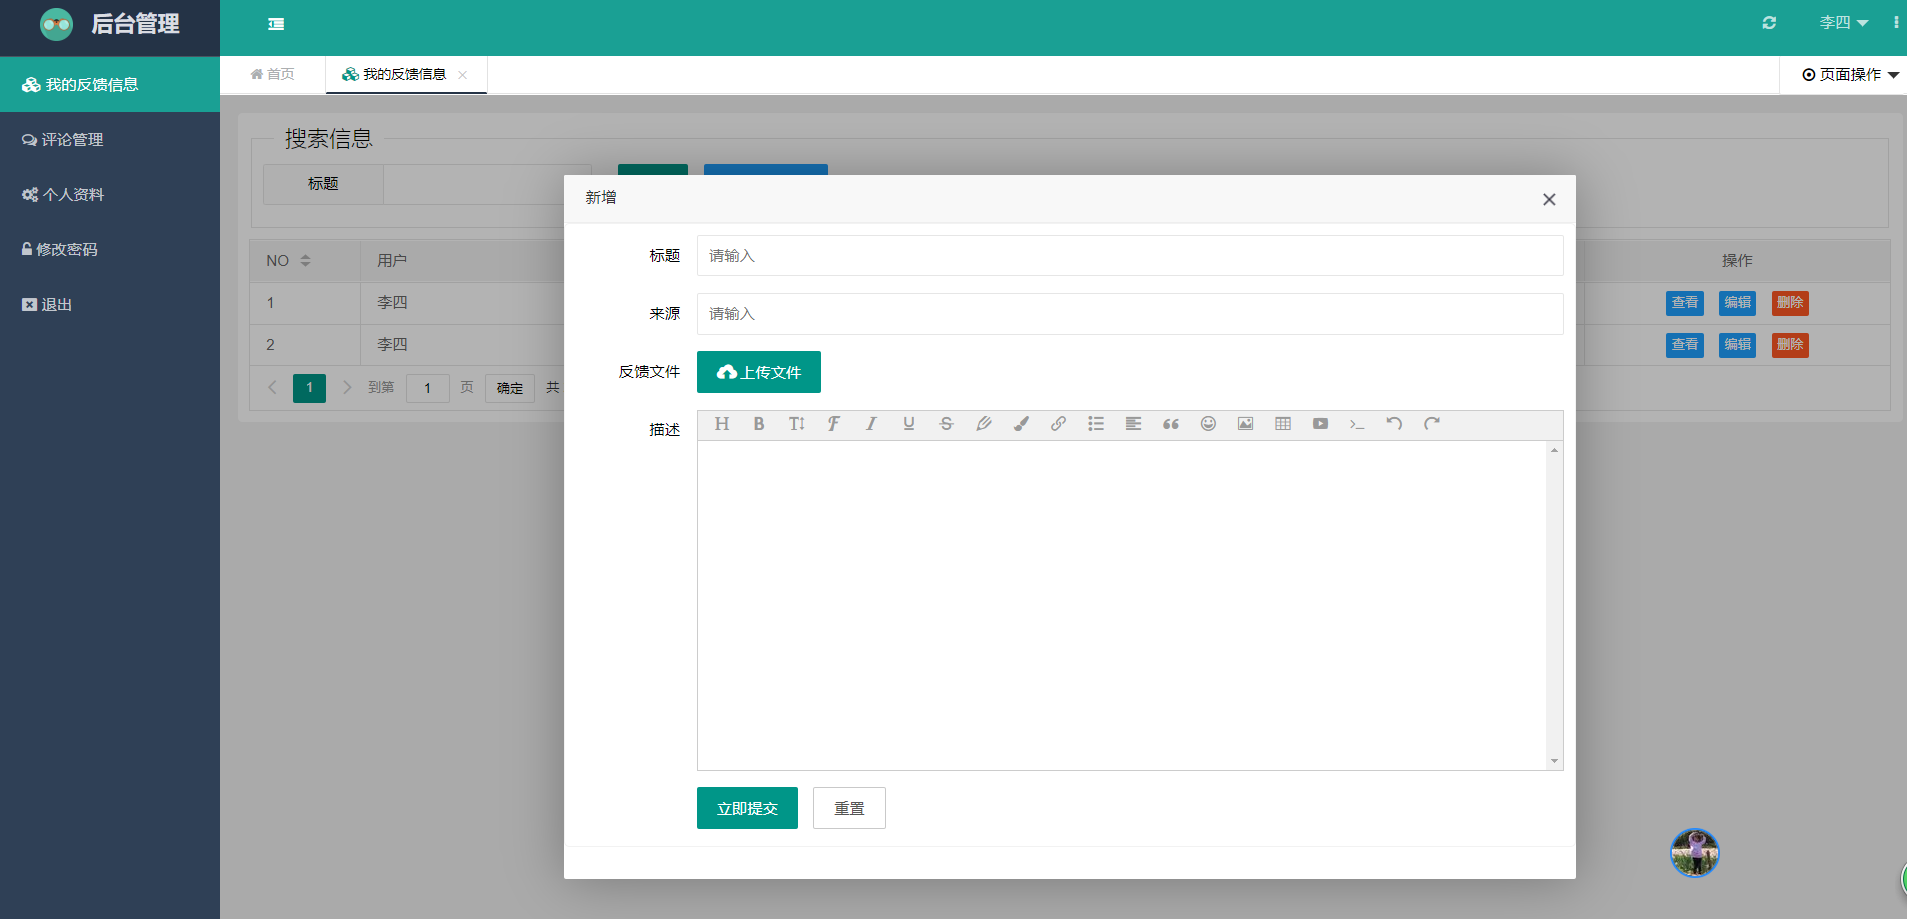Switch to the 首页 tab
The image size is (1907, 919).
pyautogui.click(x=272, y=74)
